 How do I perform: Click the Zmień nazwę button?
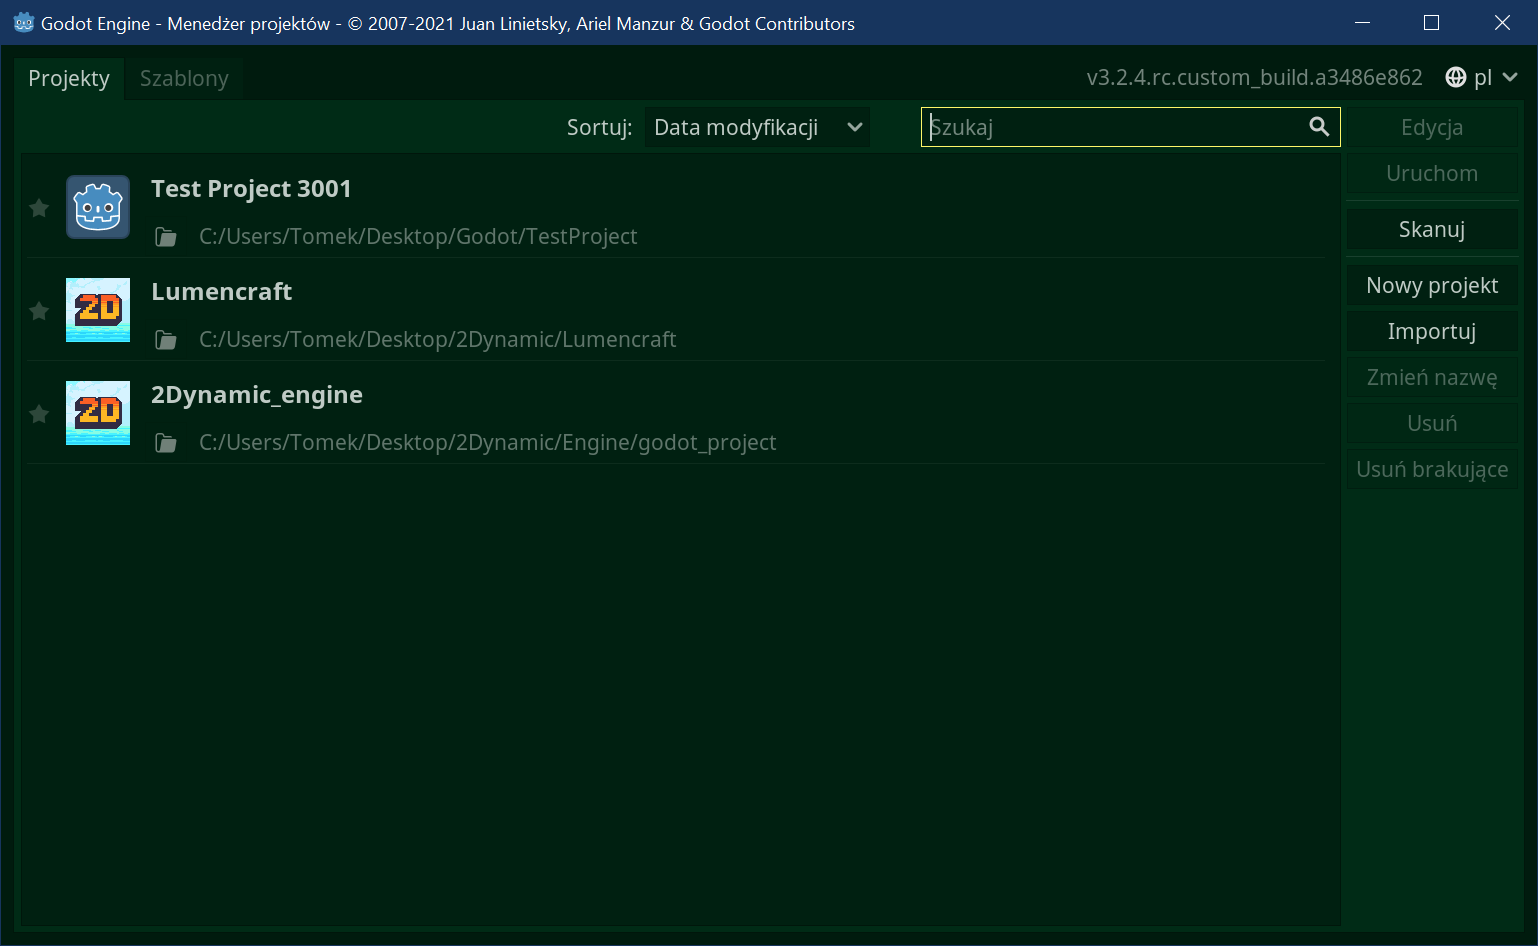coord(1432,377)
